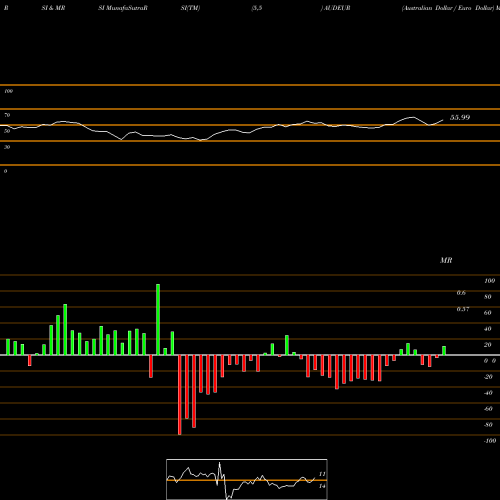This screenshot has width=500, height=500.
Task: Click the MR axis label -100
Action: click(x=490, y=441)
